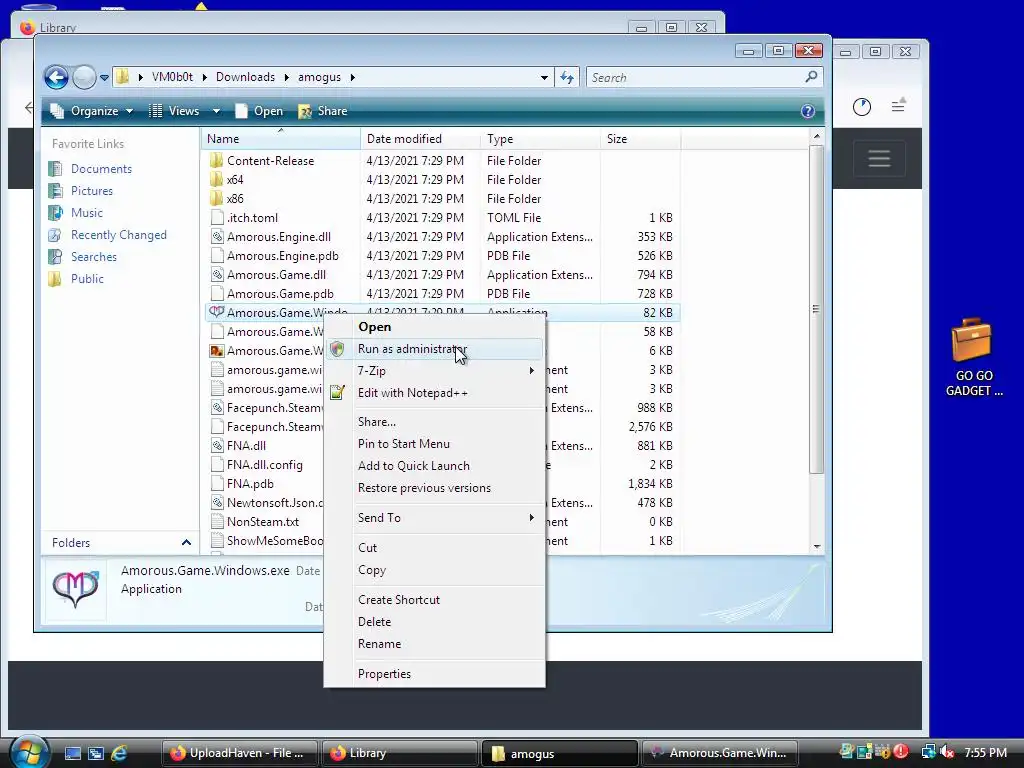Viewport: 1024px width, 768px height.
Task: Expand the 7-Zip submenu
Action: (x=434, y=371)
